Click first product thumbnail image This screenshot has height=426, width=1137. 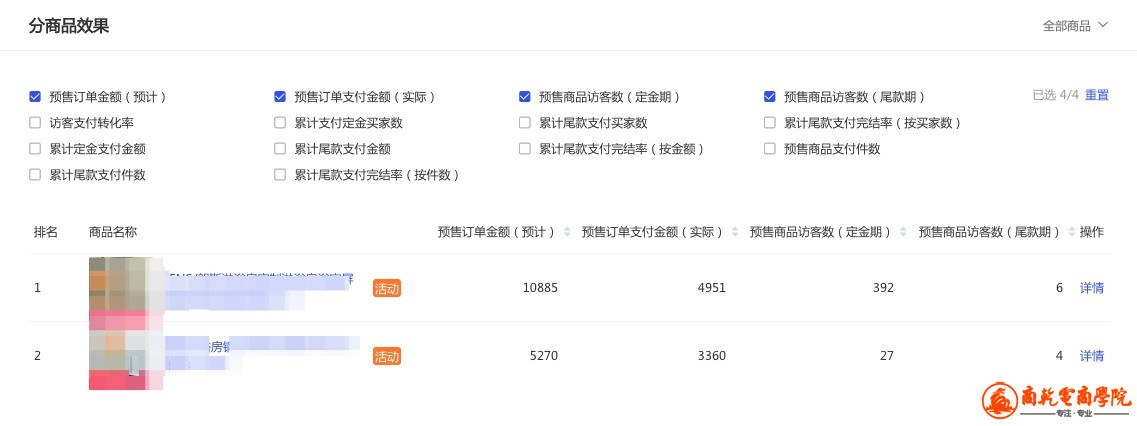(125, 290)
